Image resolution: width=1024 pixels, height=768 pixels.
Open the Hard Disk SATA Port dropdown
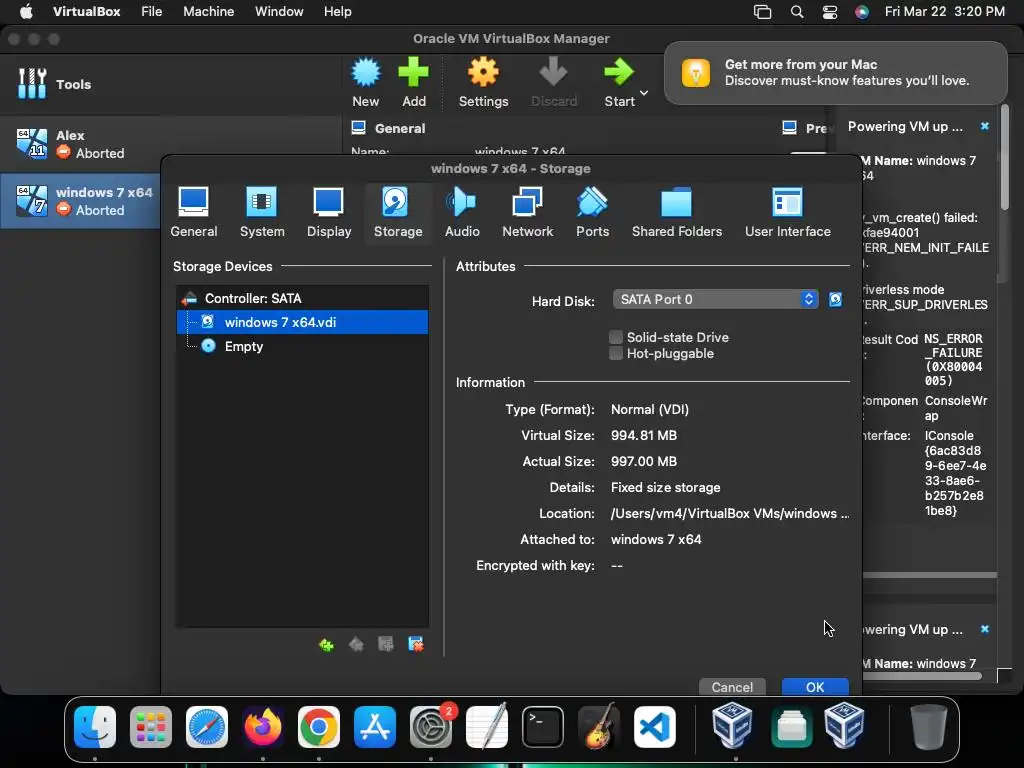click(x=715, y=299)
